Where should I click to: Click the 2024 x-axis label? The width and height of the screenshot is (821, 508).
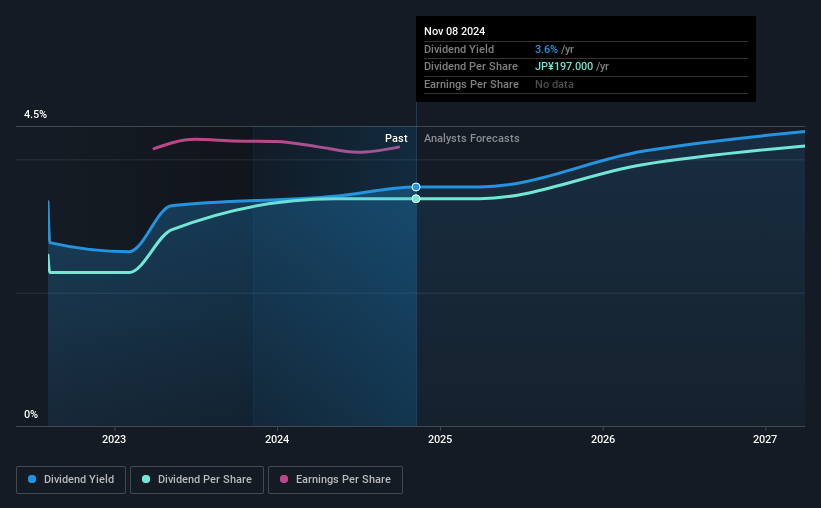tap(277, 439)
